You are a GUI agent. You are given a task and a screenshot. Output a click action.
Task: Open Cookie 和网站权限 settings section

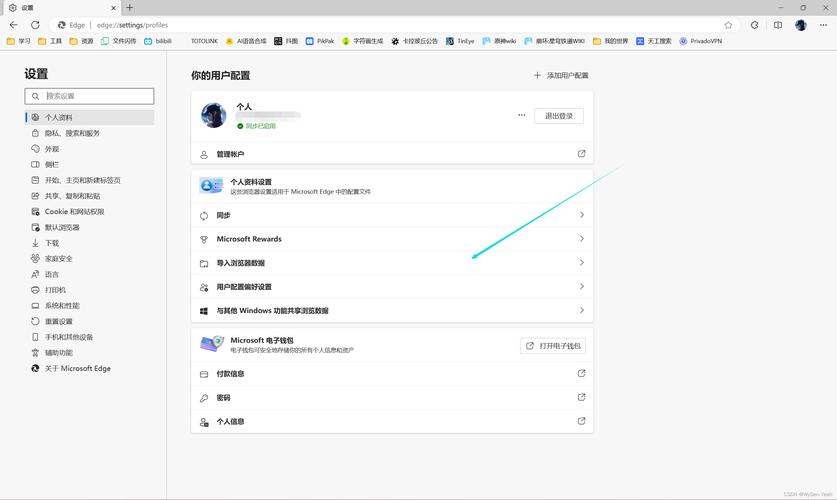[x=90, y=211]
